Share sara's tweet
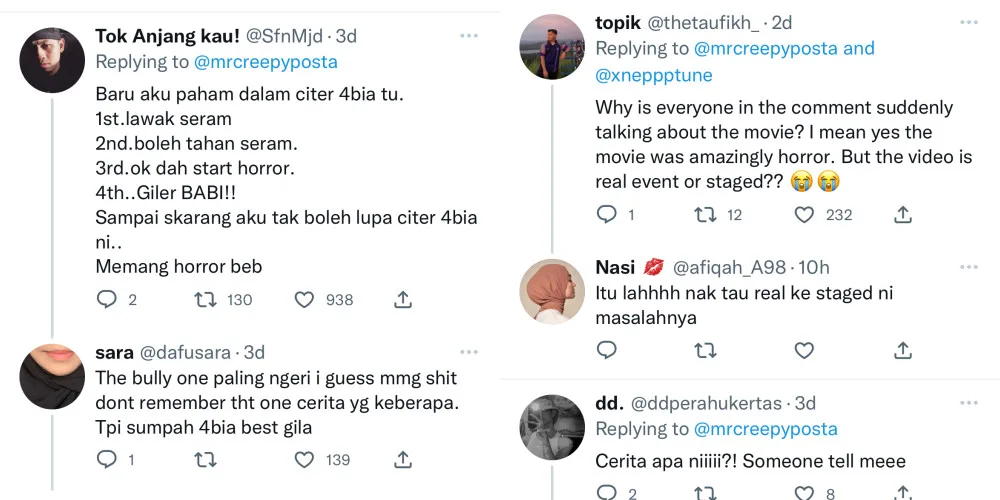Viewport: 1000px width, 500px height. (403, 459)
